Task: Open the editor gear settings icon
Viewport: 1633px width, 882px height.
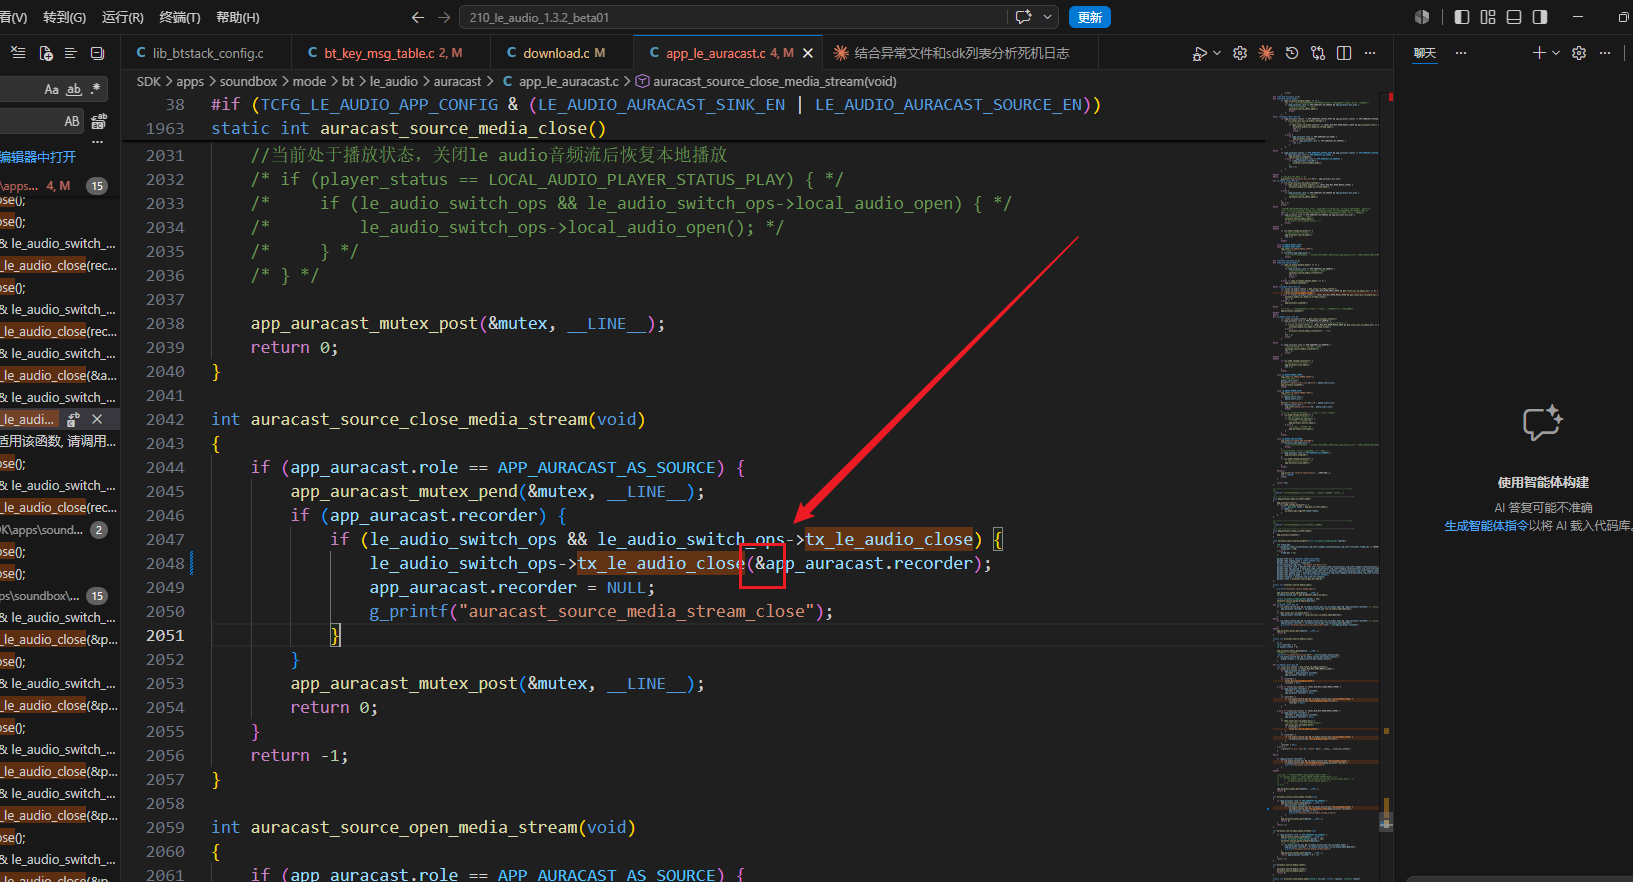Action: 1240,53
